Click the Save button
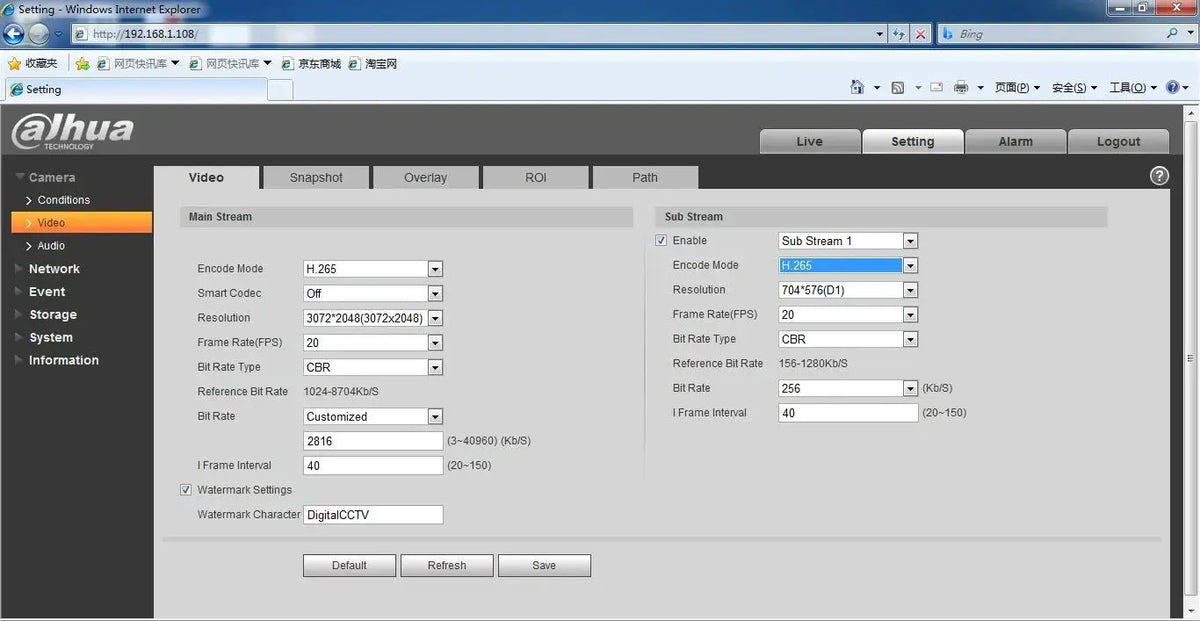 [544, 565]
